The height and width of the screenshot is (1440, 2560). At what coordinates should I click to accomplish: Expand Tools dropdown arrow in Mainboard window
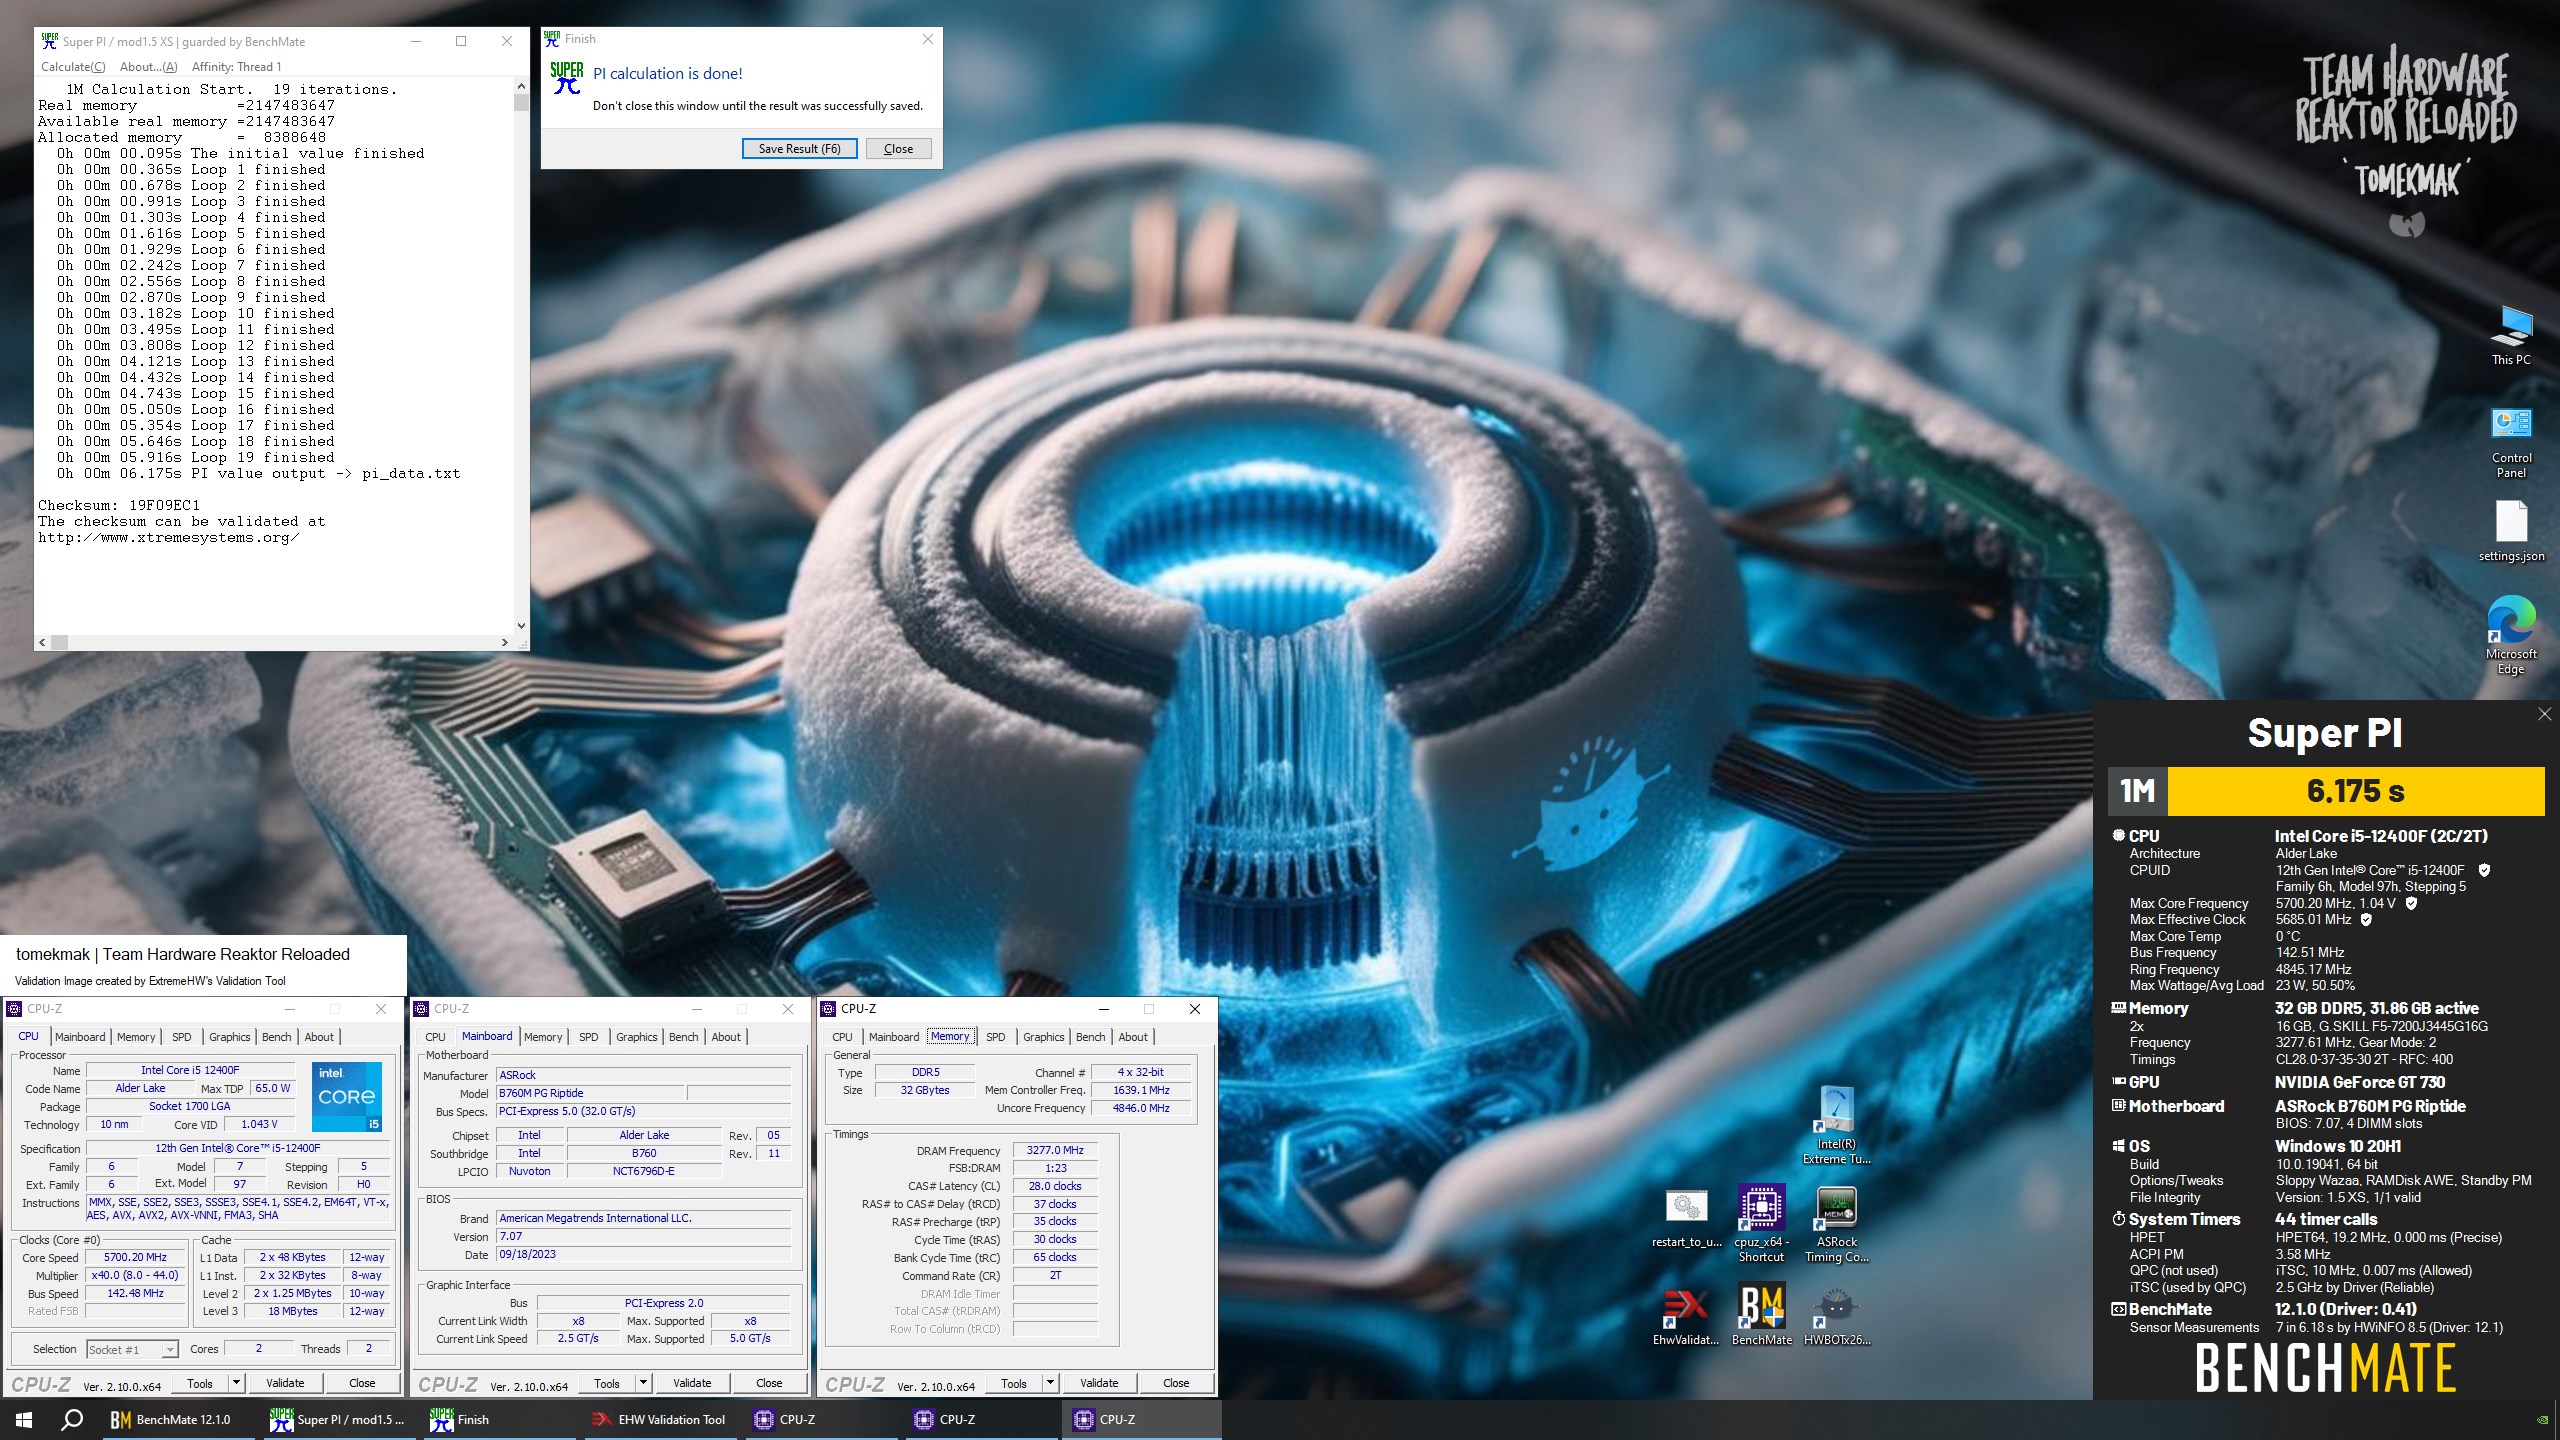point(644,1383)
